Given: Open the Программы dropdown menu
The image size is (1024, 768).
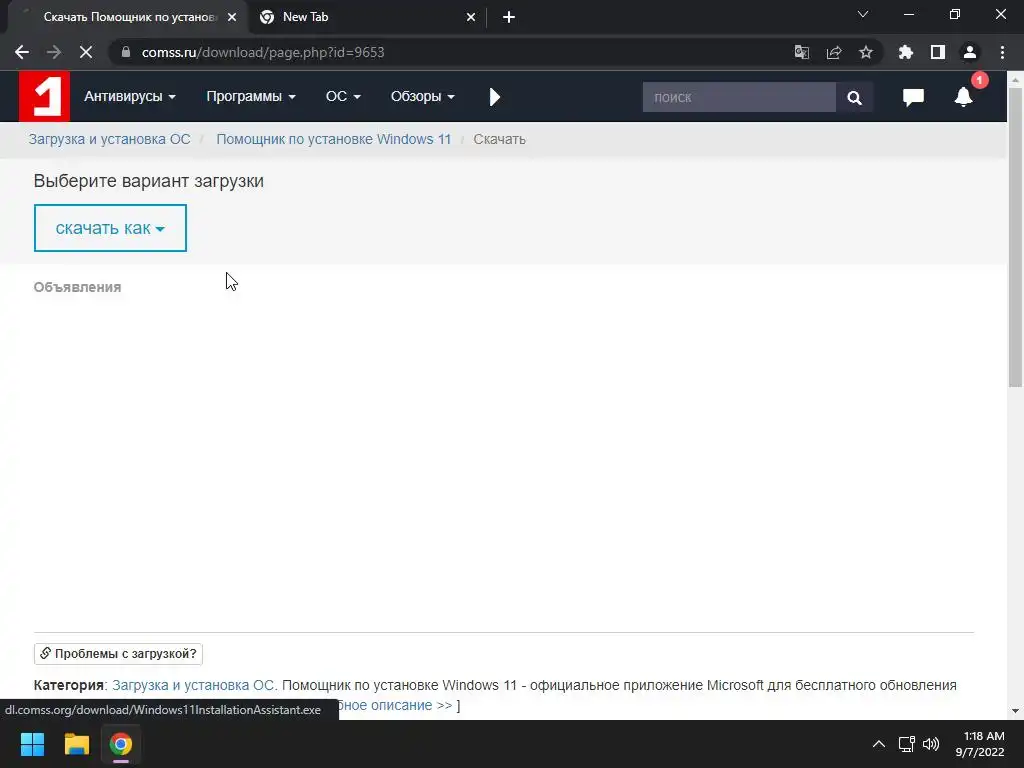Looking at the screenshot, I should [251, 97].
